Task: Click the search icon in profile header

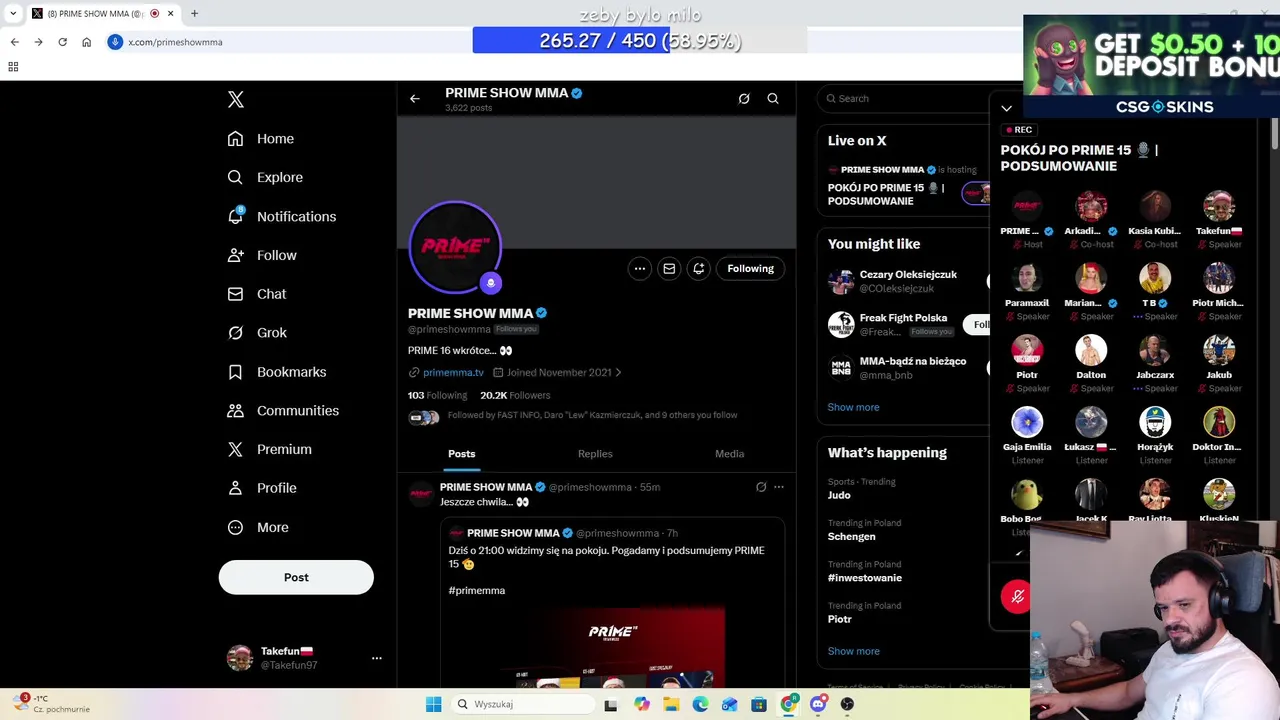Action: pos(773,98)
